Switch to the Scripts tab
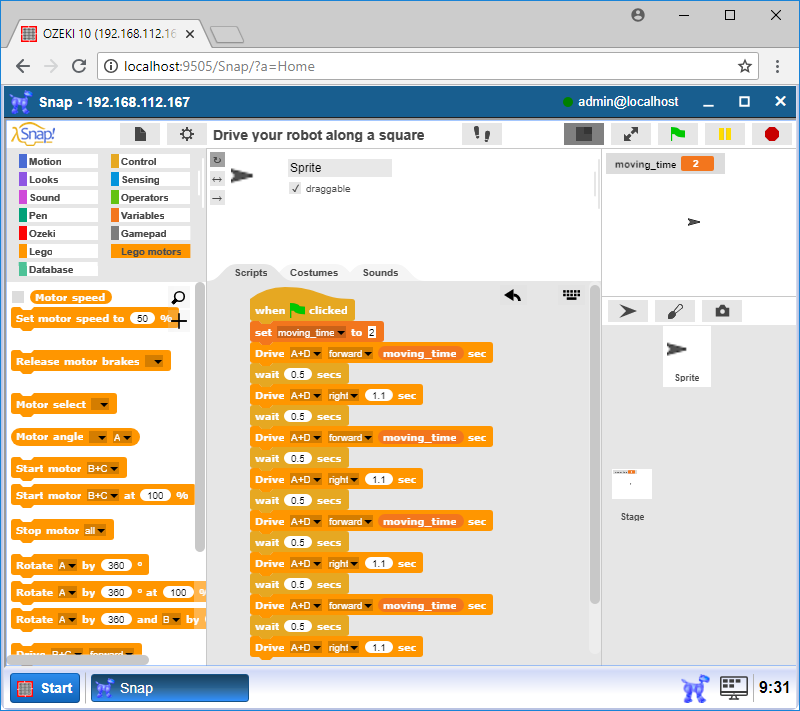This screenshot has height=711, width=800. pos(251,272)
